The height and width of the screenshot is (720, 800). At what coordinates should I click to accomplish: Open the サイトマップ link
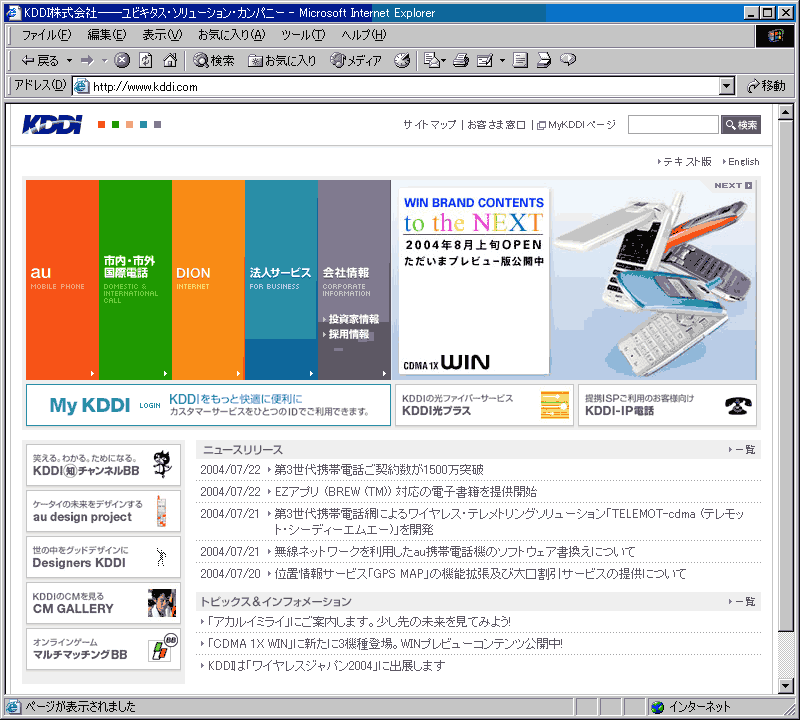pos(430,125)
